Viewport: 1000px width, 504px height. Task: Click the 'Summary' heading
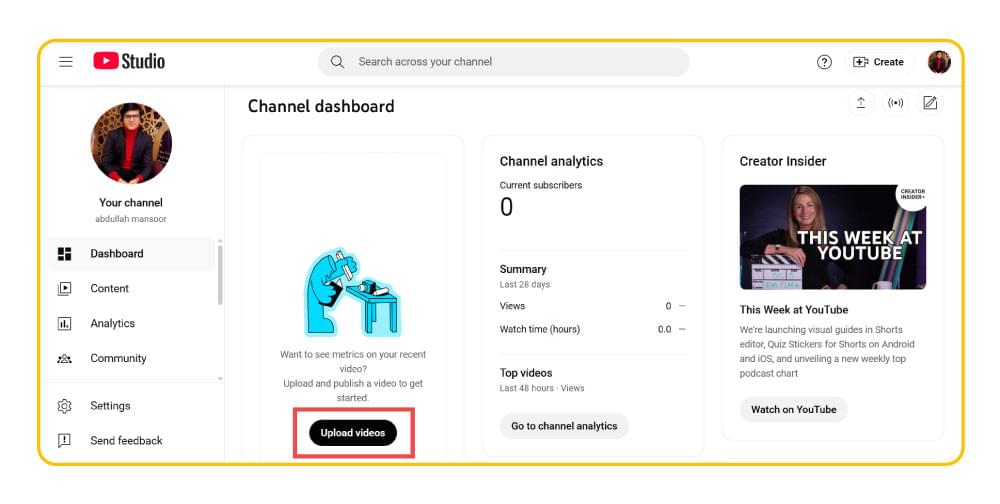coord(523,269)
